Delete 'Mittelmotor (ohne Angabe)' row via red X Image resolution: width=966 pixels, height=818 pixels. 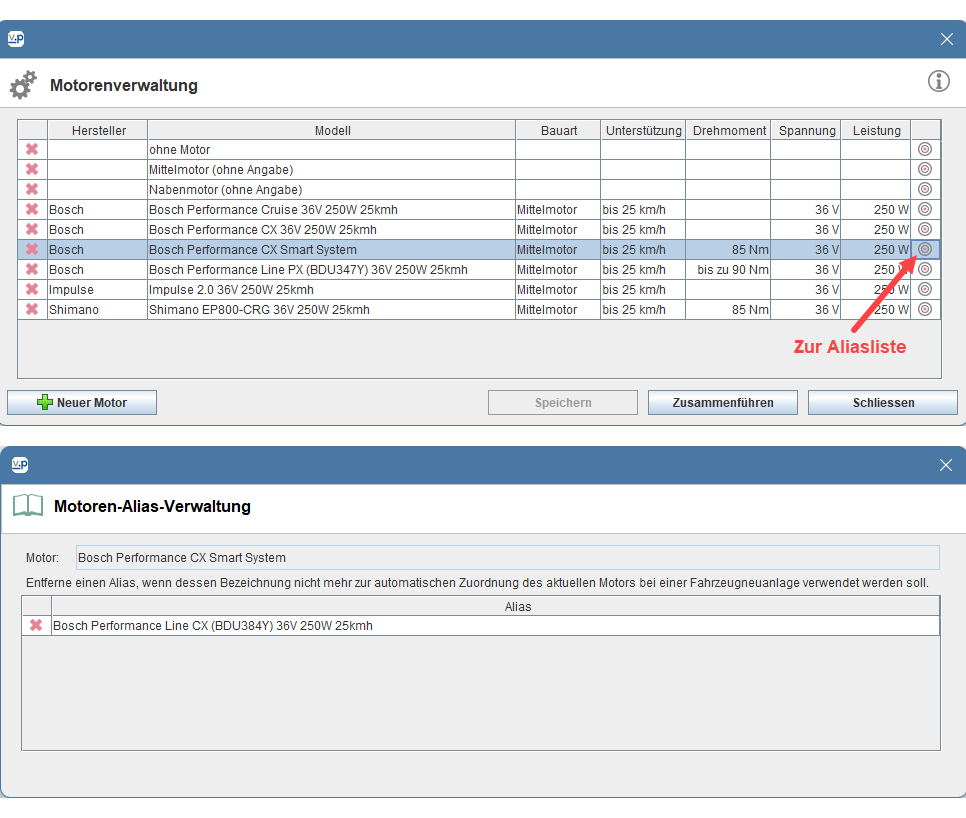(32, 169)
